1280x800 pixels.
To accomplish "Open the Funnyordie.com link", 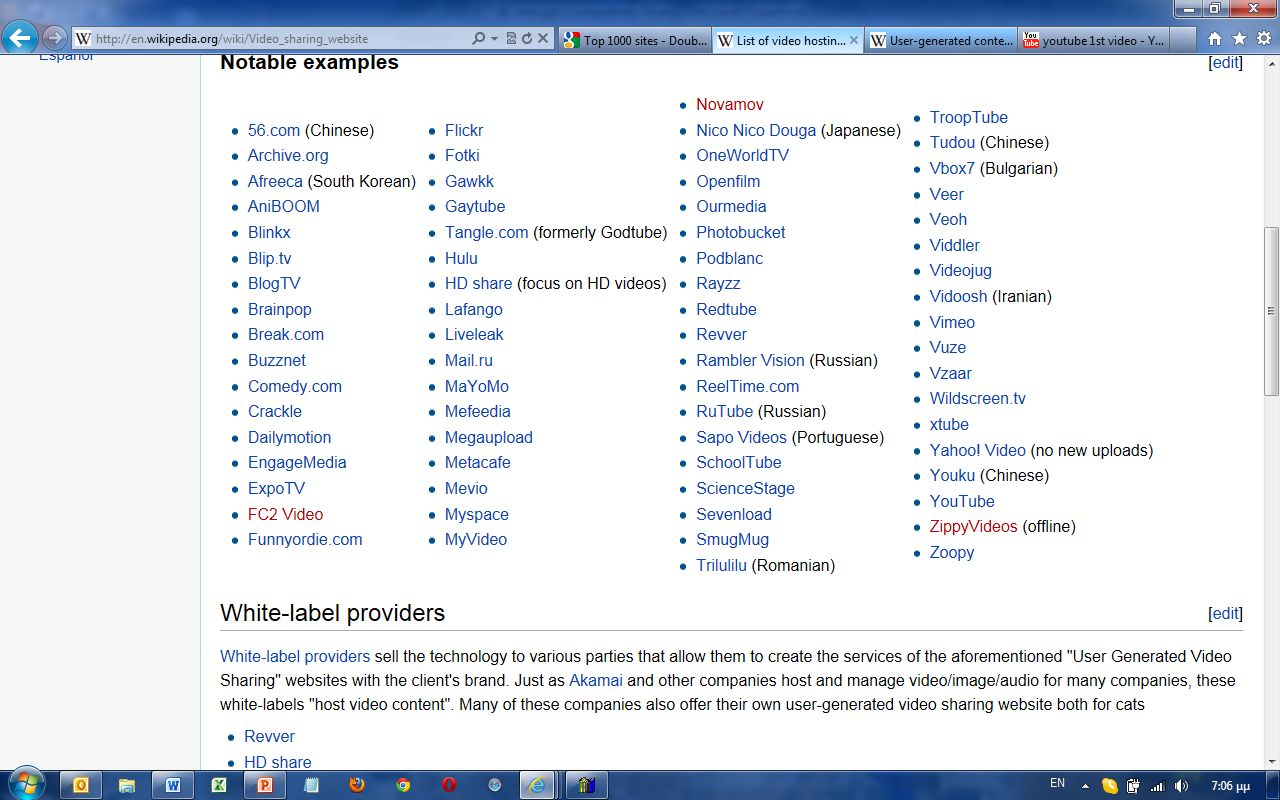I will pyautogui.click(x=305, y=539).
